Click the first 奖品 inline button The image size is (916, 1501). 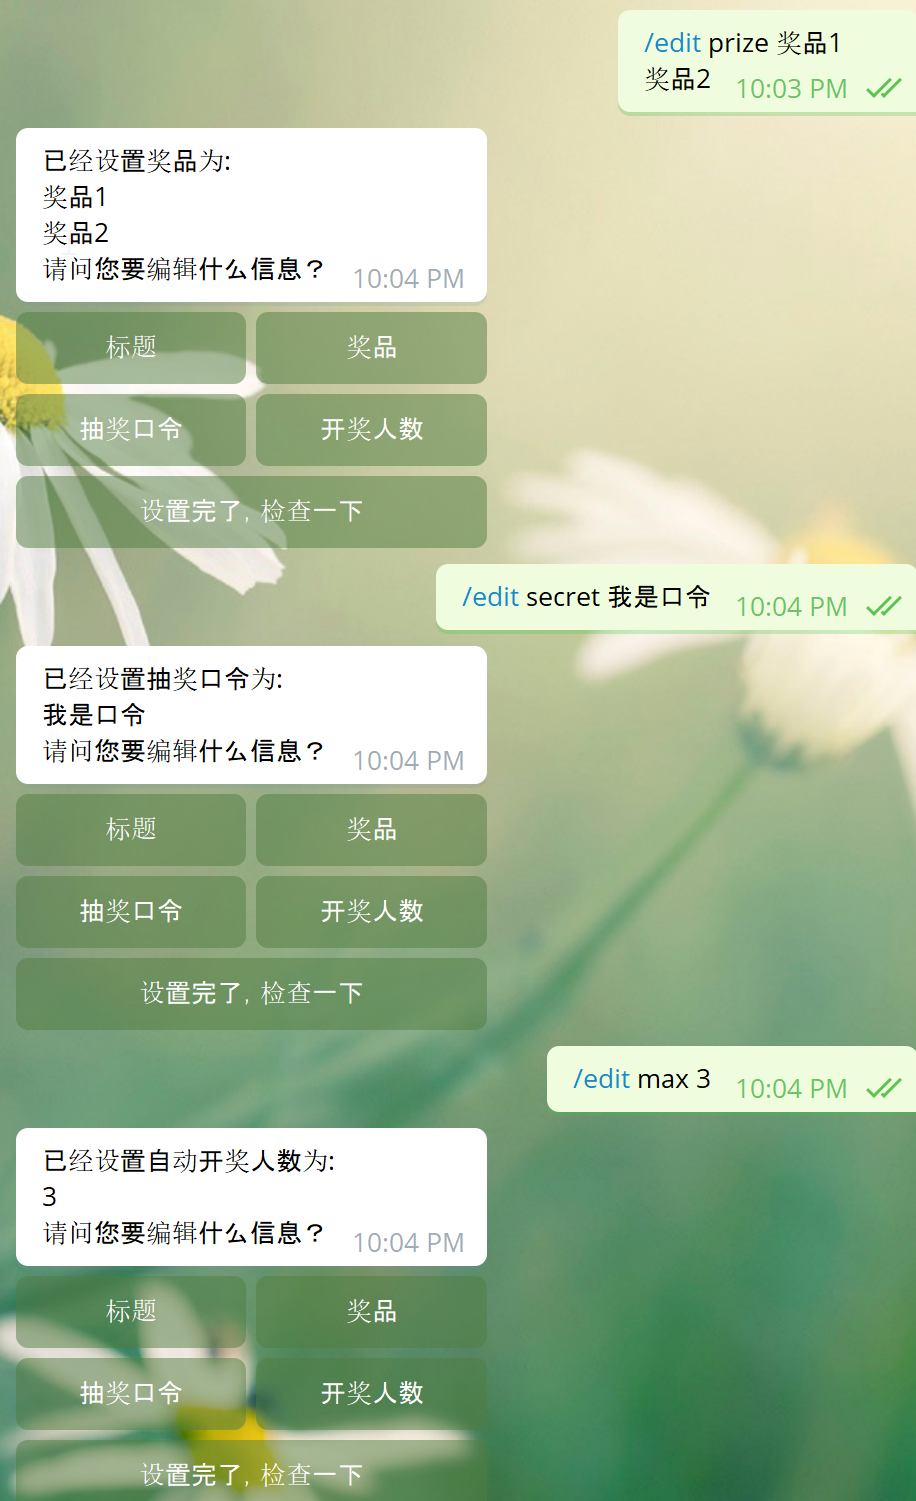pos(371,348)
